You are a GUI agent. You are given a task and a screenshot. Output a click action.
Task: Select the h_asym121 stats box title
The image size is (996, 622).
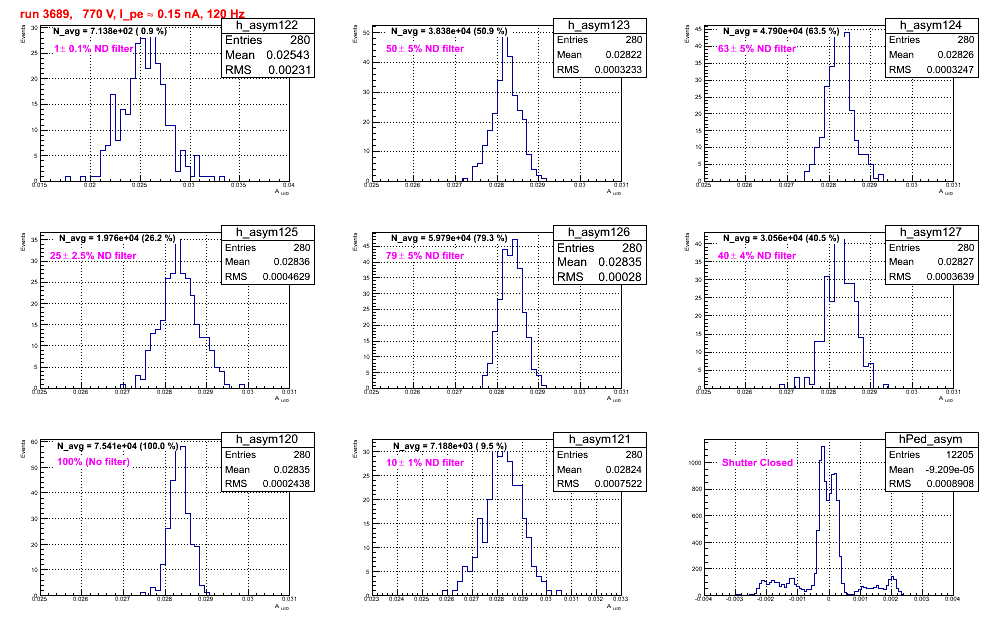tap(599, 439)
